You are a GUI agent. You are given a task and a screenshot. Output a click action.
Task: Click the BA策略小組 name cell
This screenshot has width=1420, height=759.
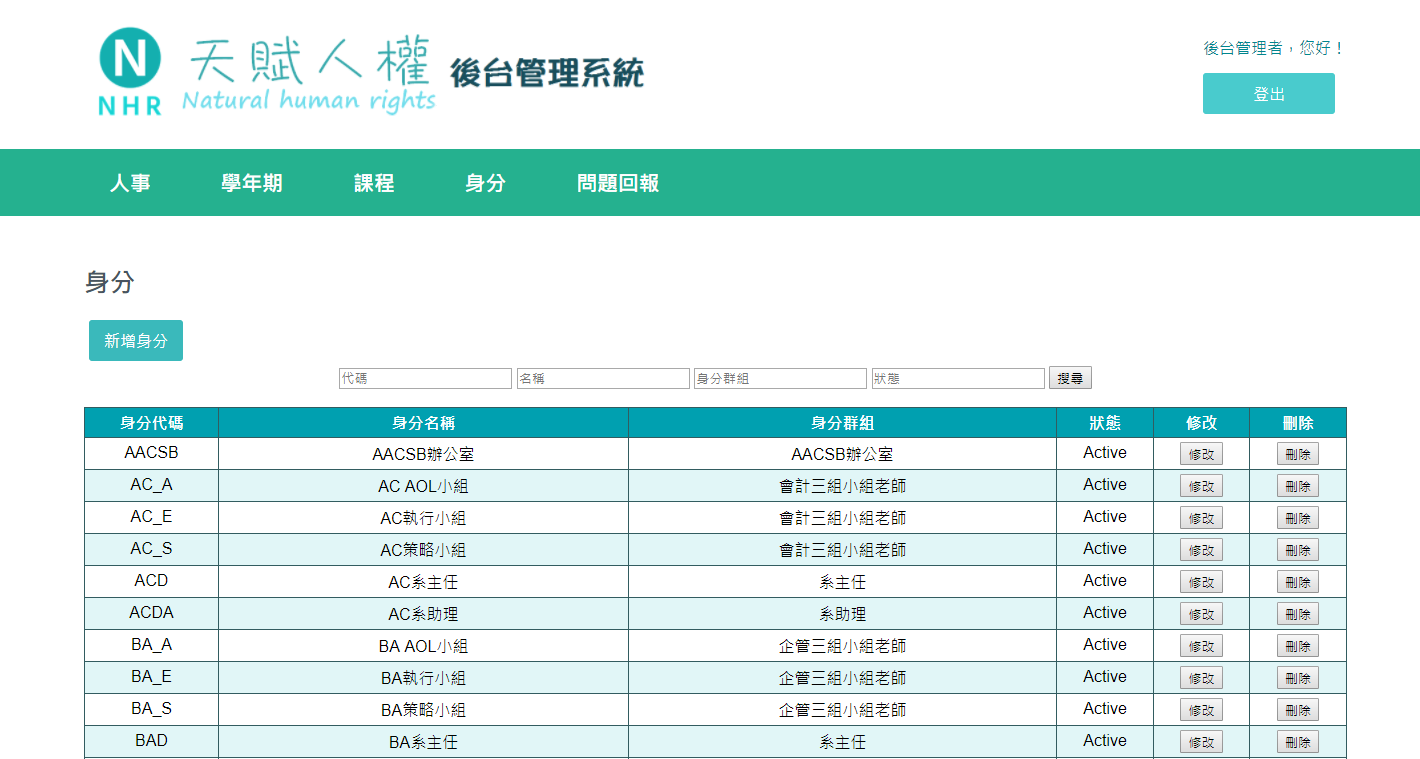423,710
